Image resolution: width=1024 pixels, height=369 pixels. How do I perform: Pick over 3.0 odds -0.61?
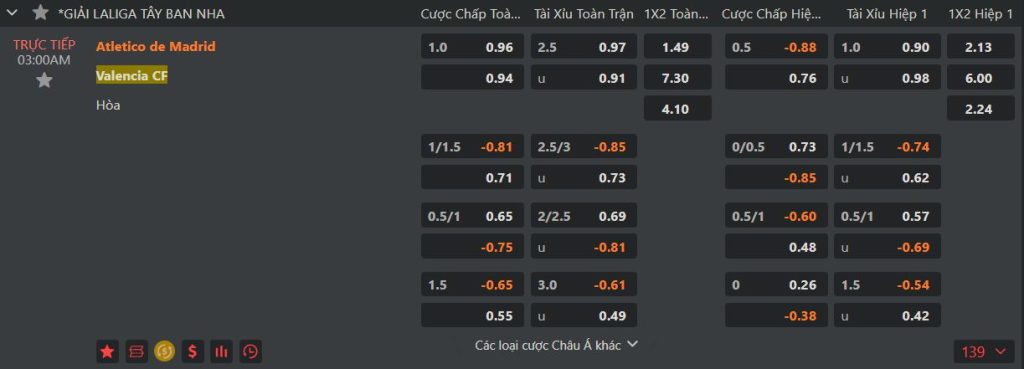coord(584,285)
